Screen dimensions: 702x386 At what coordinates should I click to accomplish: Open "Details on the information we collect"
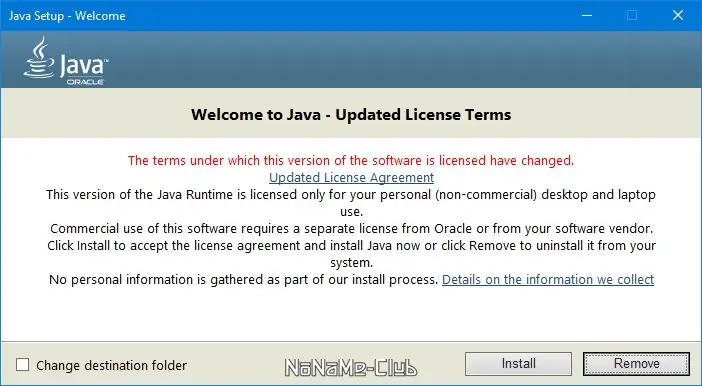(x=548, y=280)
